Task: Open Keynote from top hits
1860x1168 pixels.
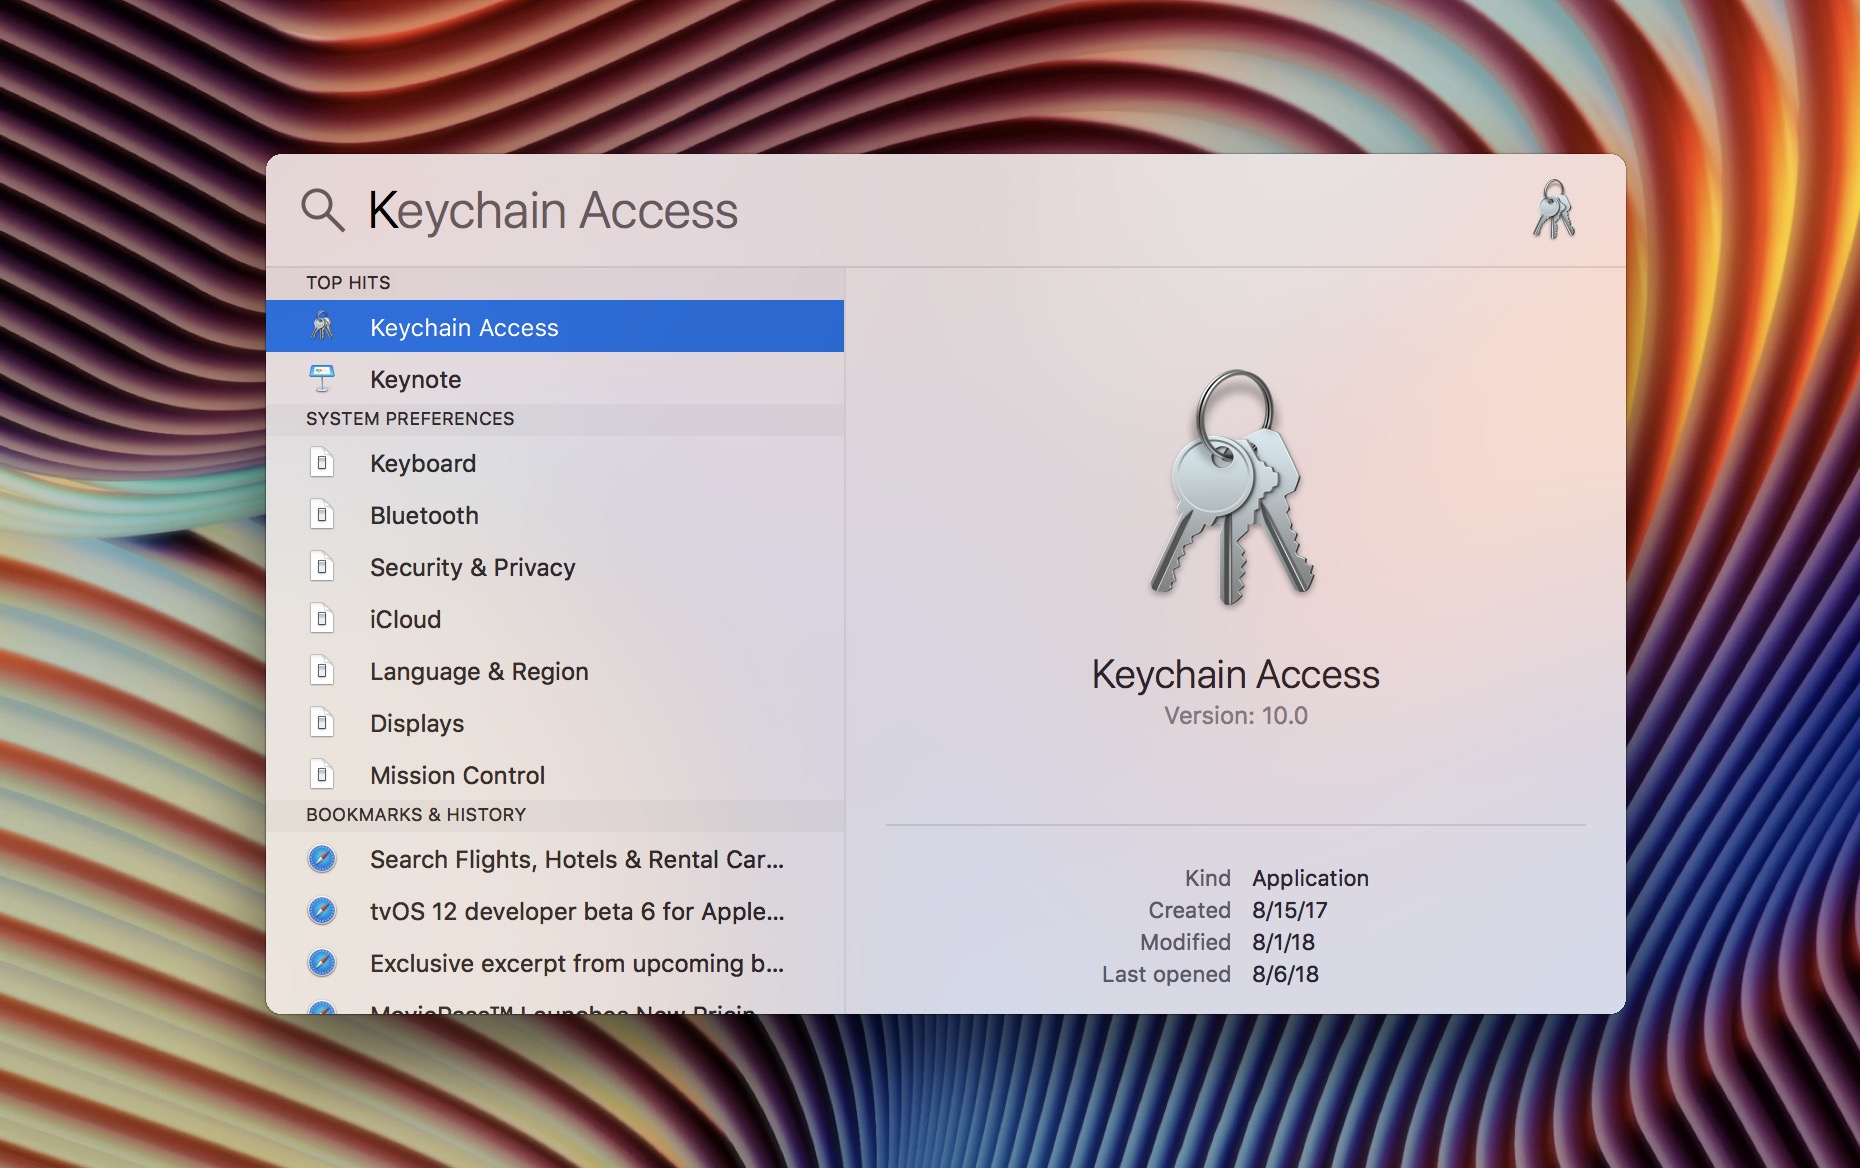Action: tap(416, 380)
